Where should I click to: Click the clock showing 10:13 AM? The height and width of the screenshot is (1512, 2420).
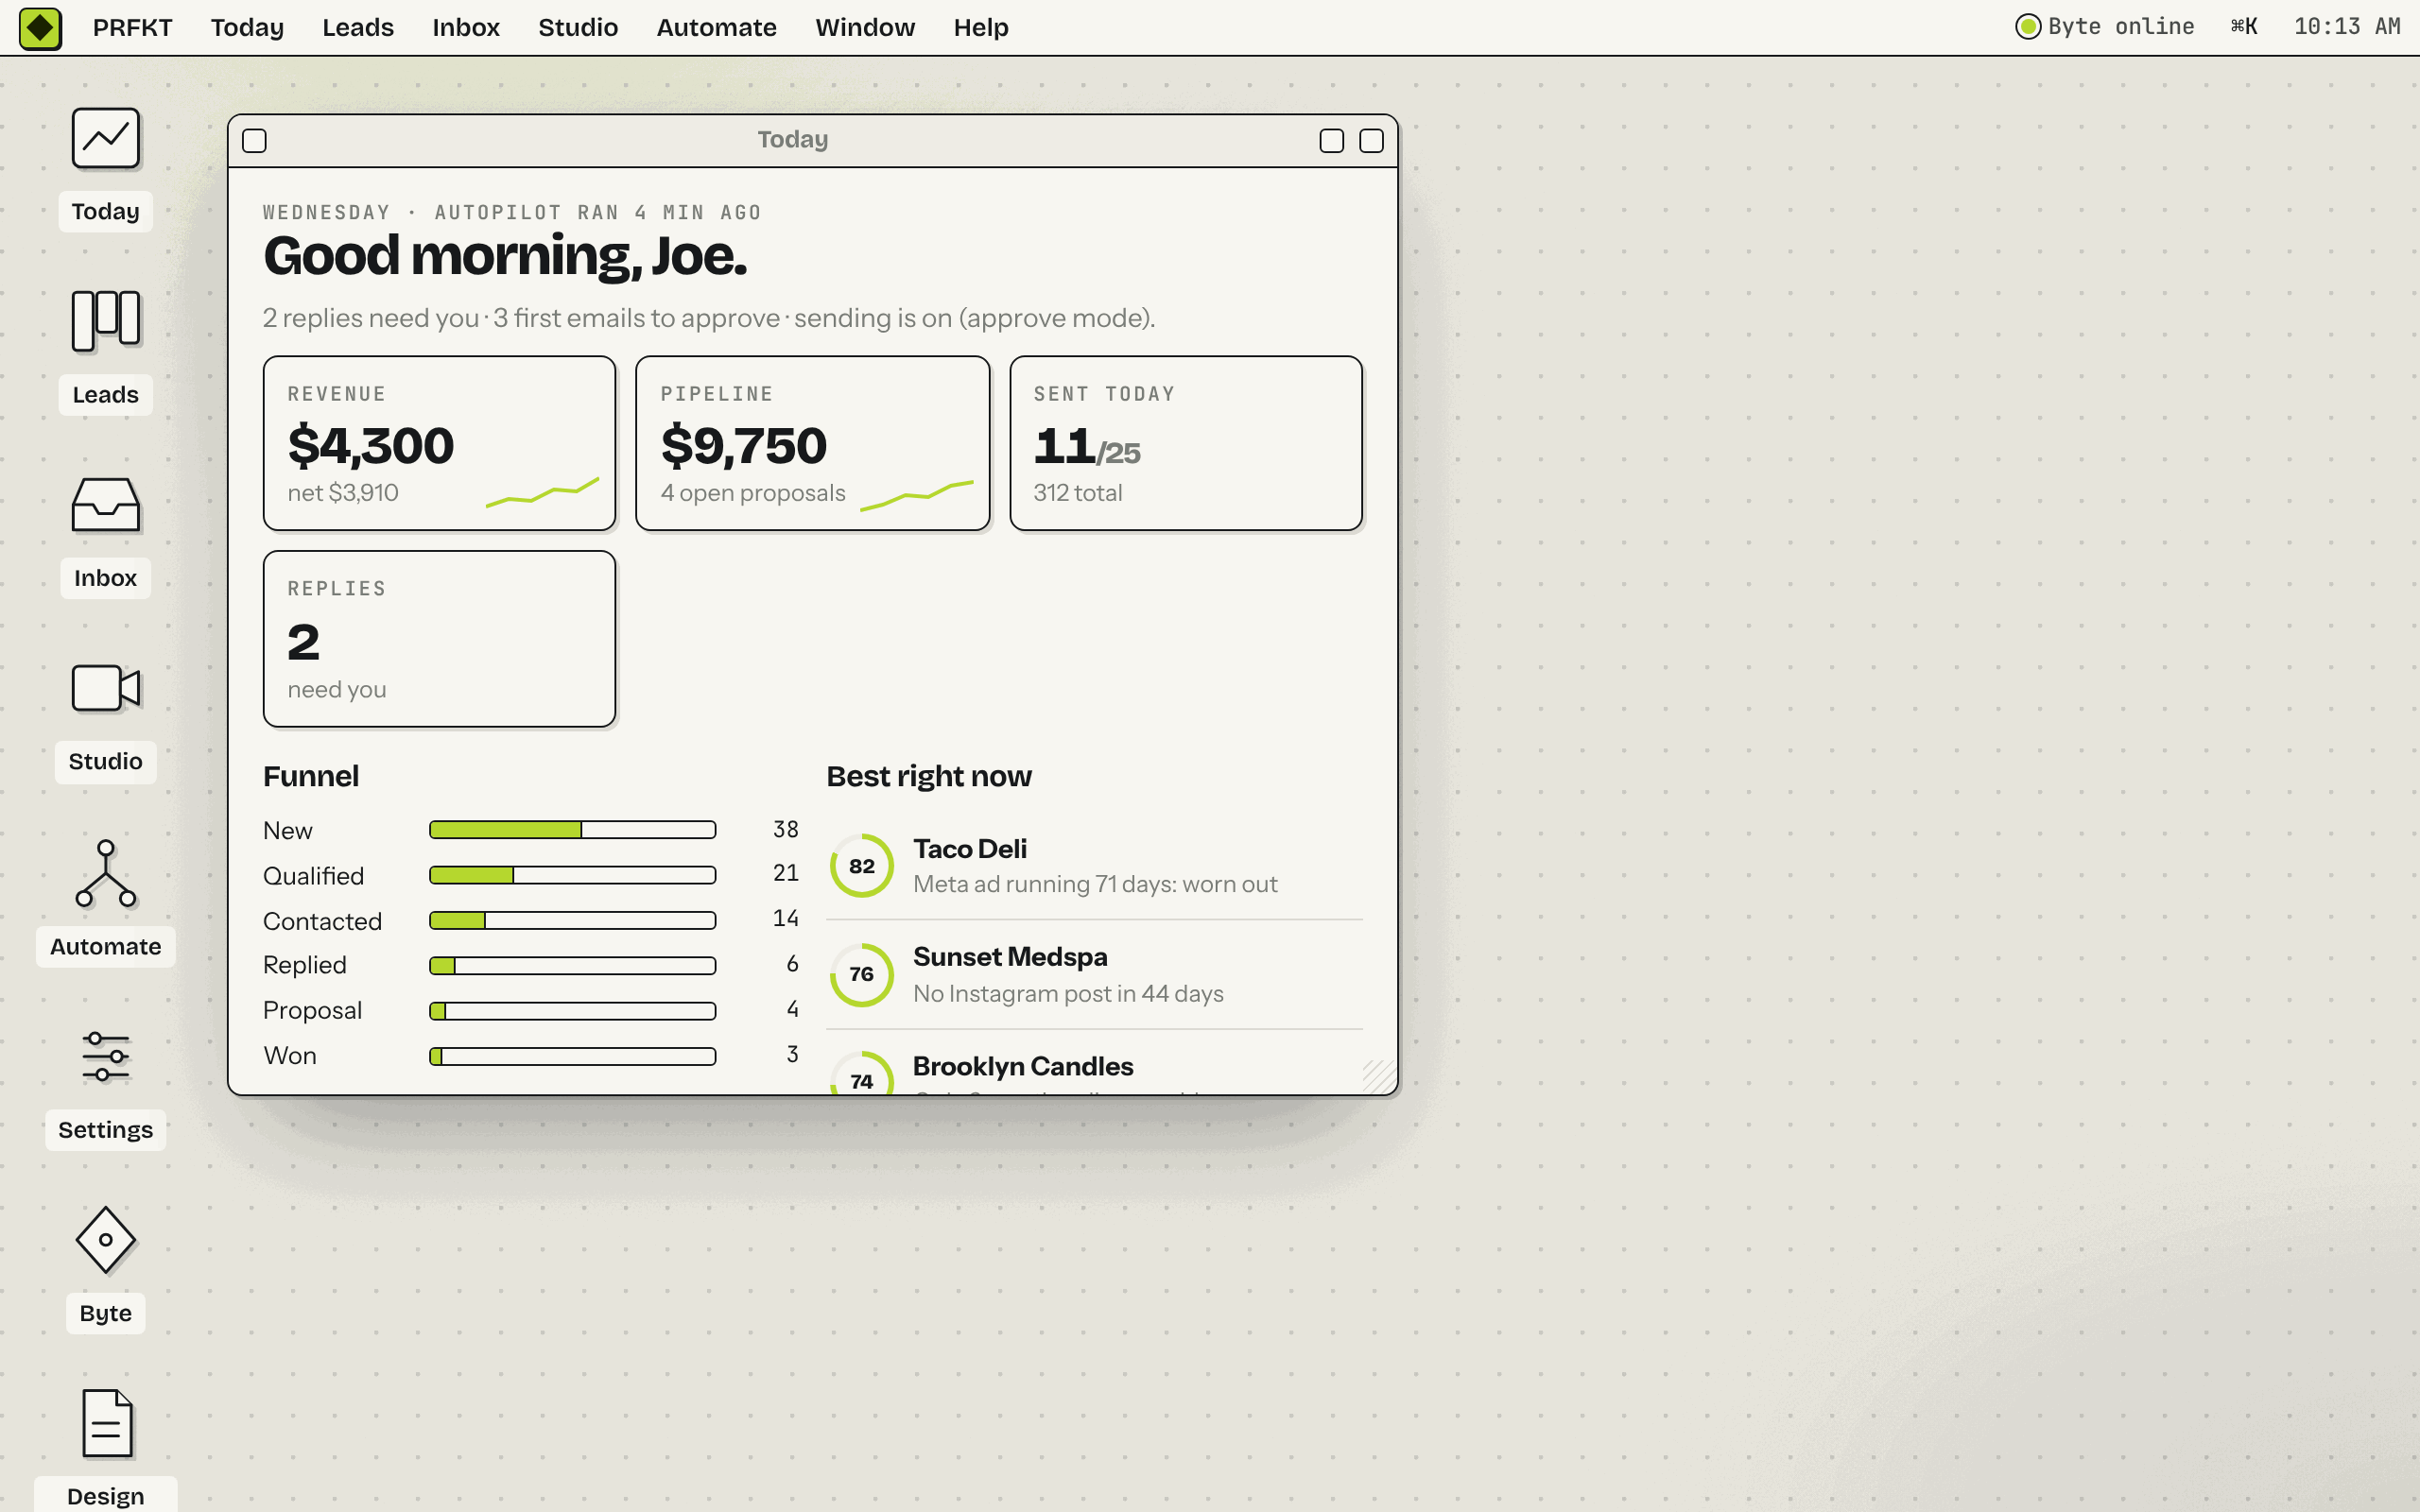pyautogui.click(x=2346, y=27)
